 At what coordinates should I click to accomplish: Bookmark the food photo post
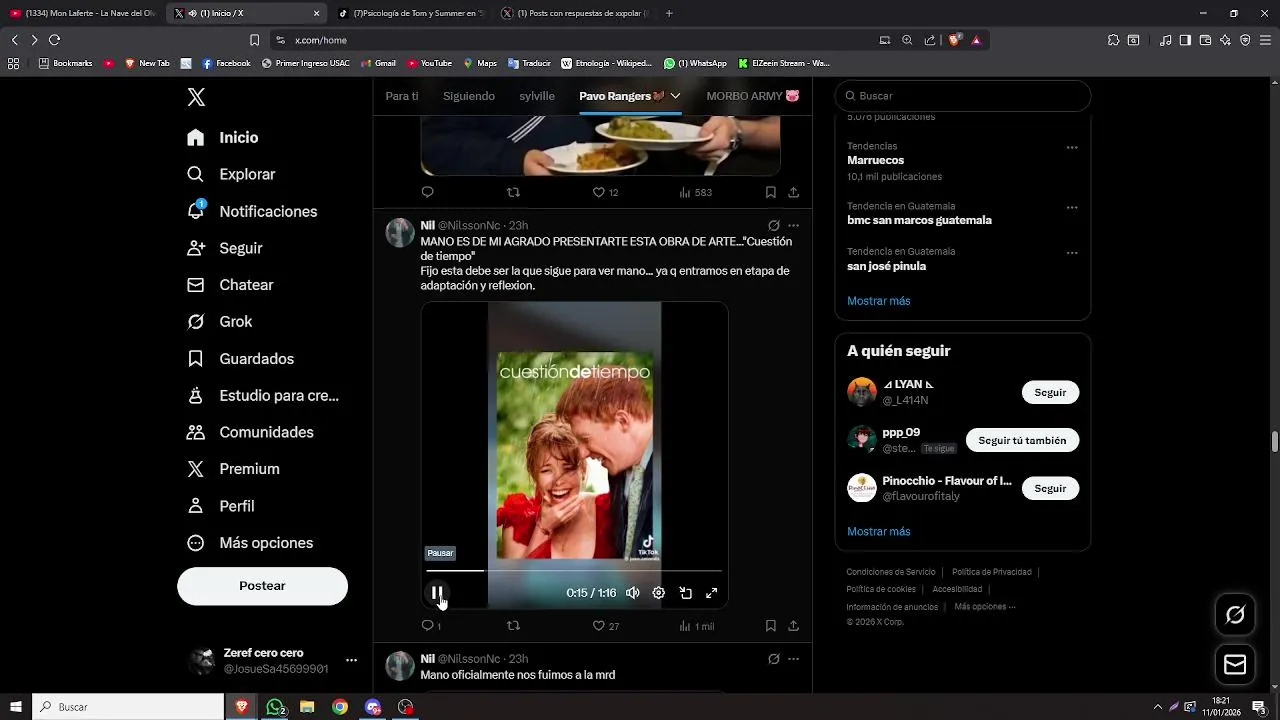click(770, 192)
